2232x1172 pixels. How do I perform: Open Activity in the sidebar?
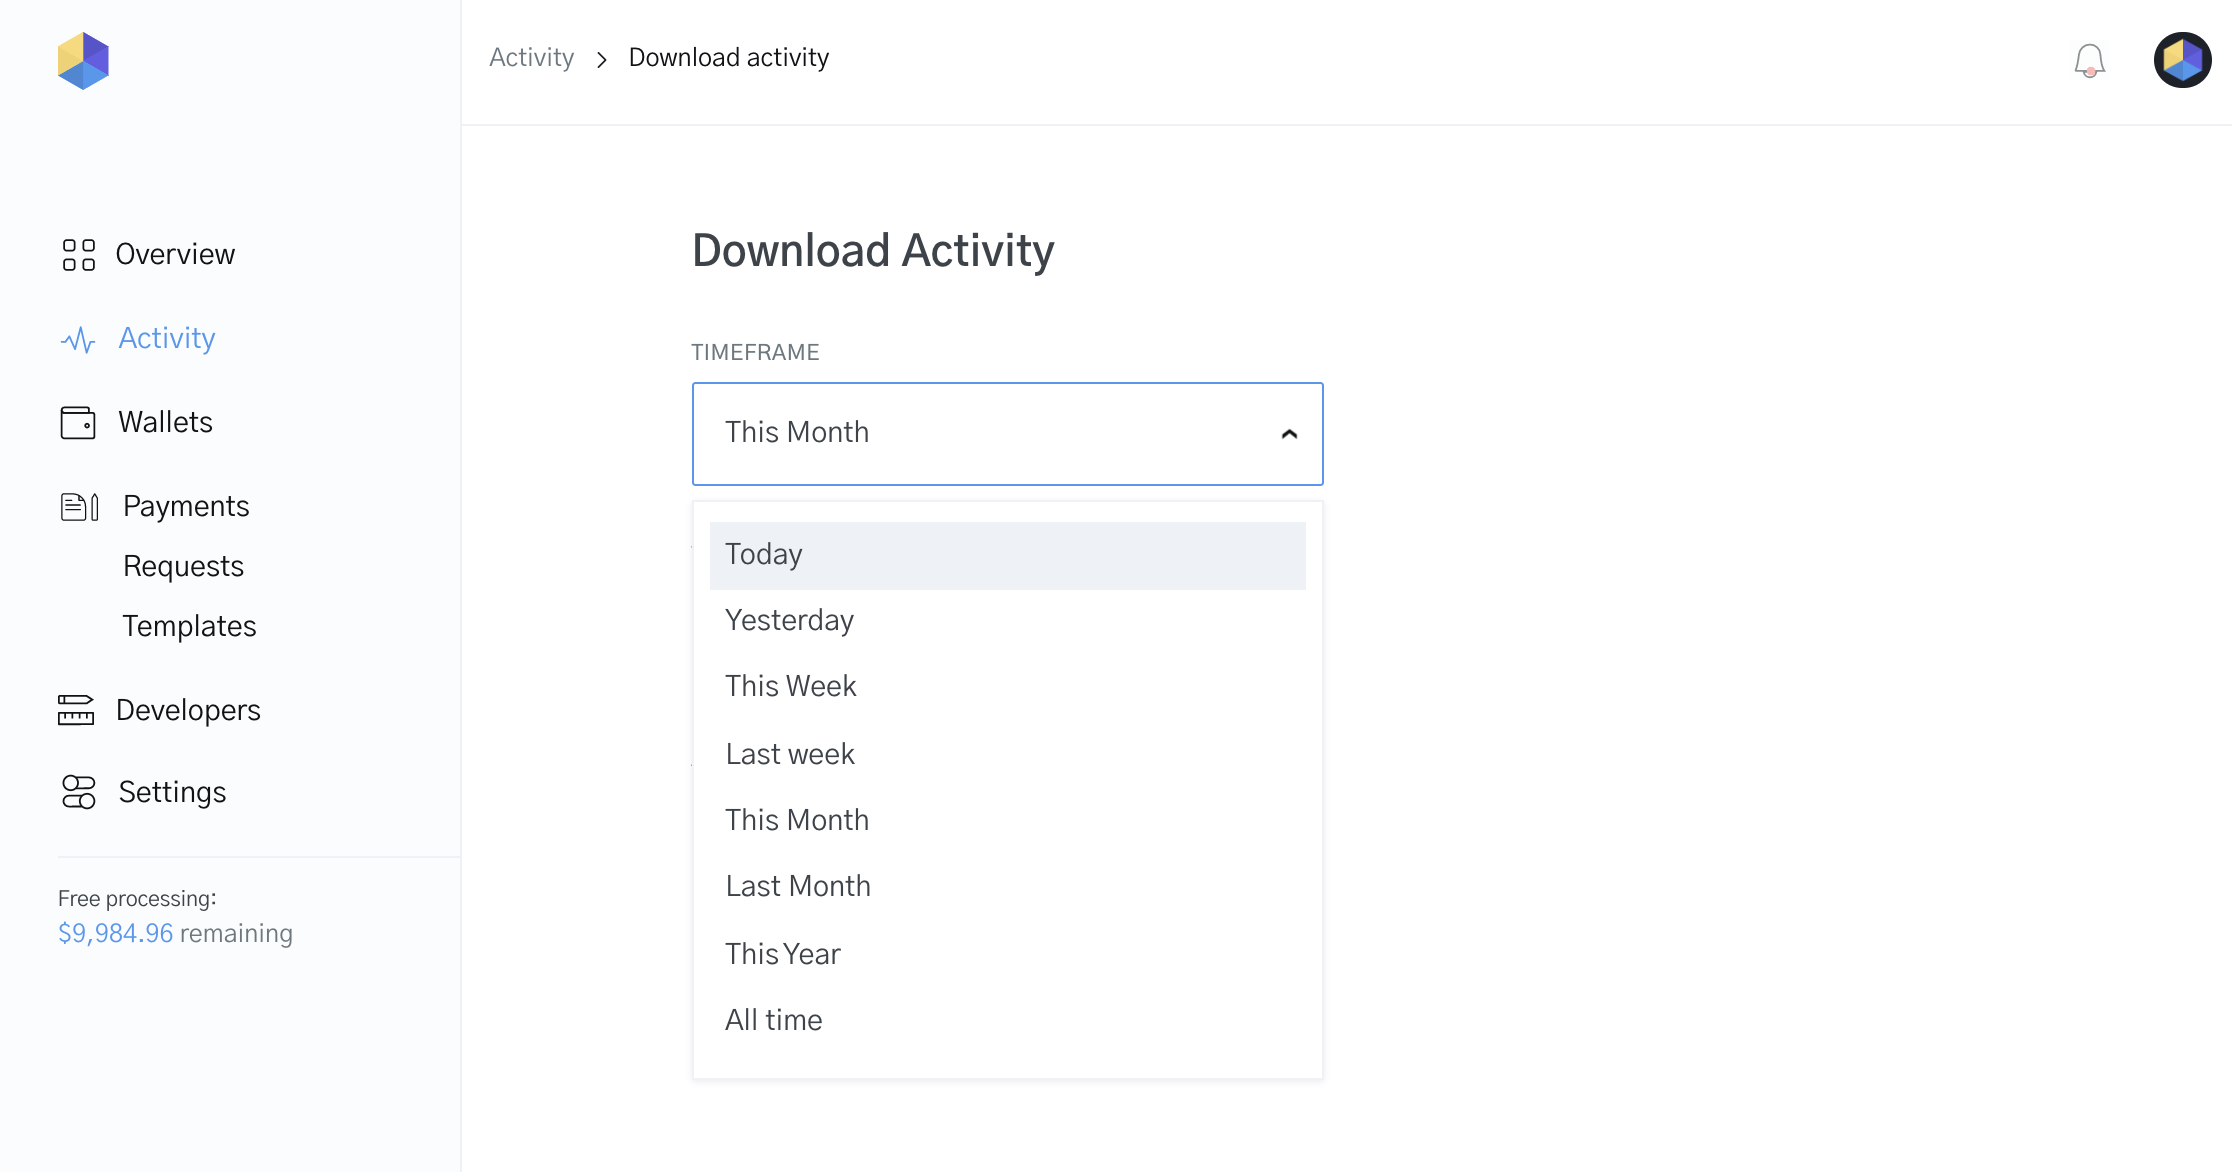[167, 339]
